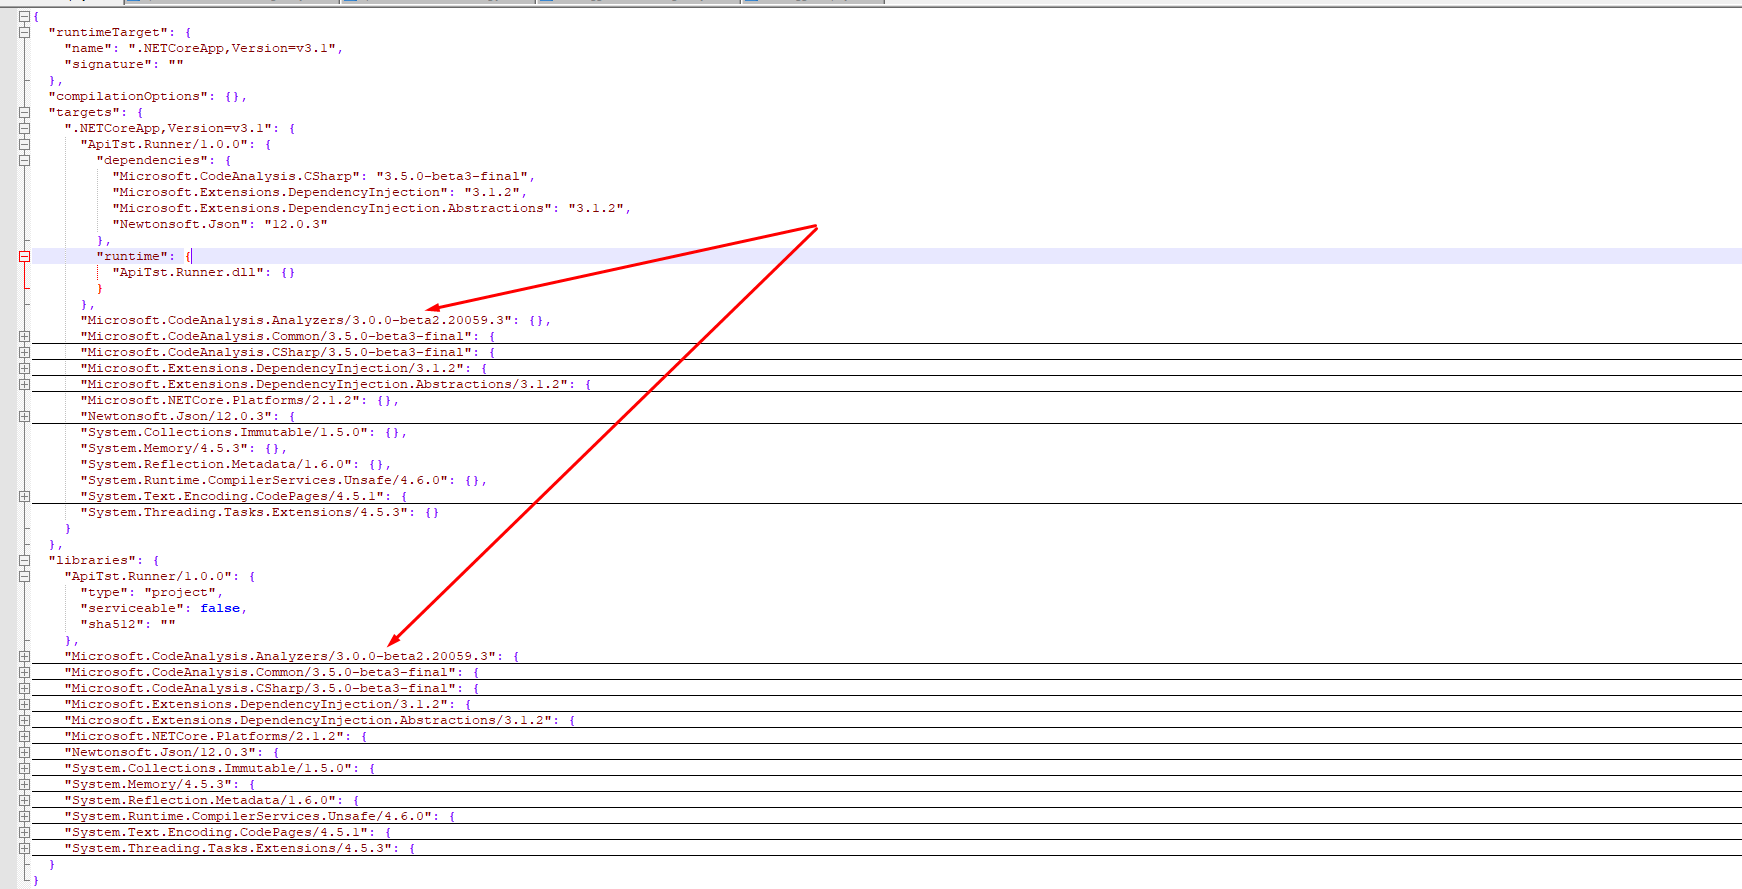This screenshot has width=1742, height=889.
Task: Click the "name": ".NETCoreApp,Version=v3.1" line
Action: (x=204, y=48)
